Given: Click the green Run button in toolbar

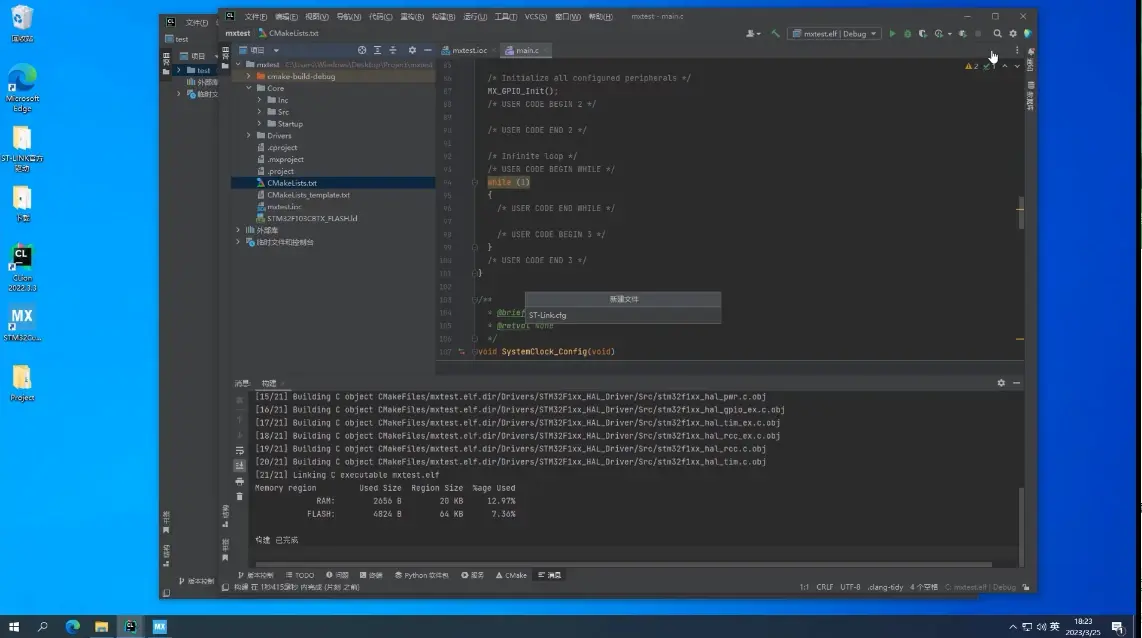Looking at the screenshot, I should click(x=893, y=34).
